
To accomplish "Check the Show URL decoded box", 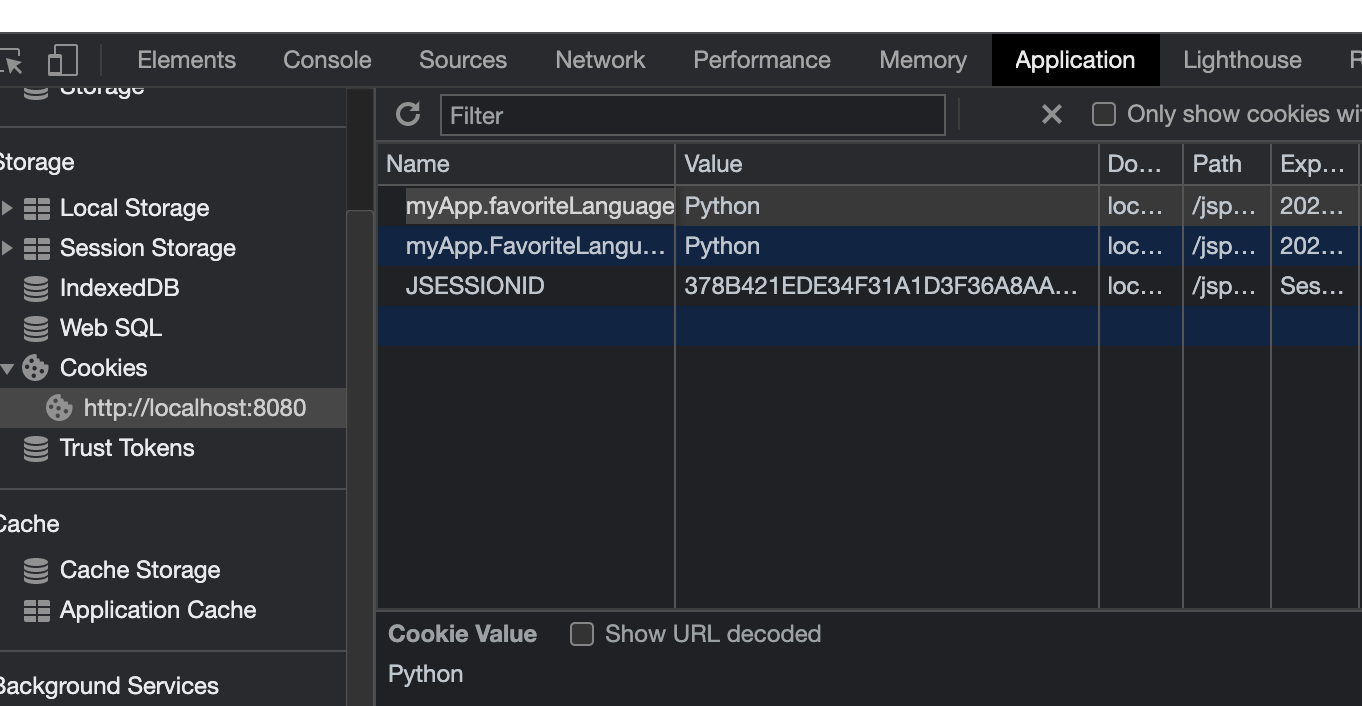I will pyautogui.click(x=582, y=634).
